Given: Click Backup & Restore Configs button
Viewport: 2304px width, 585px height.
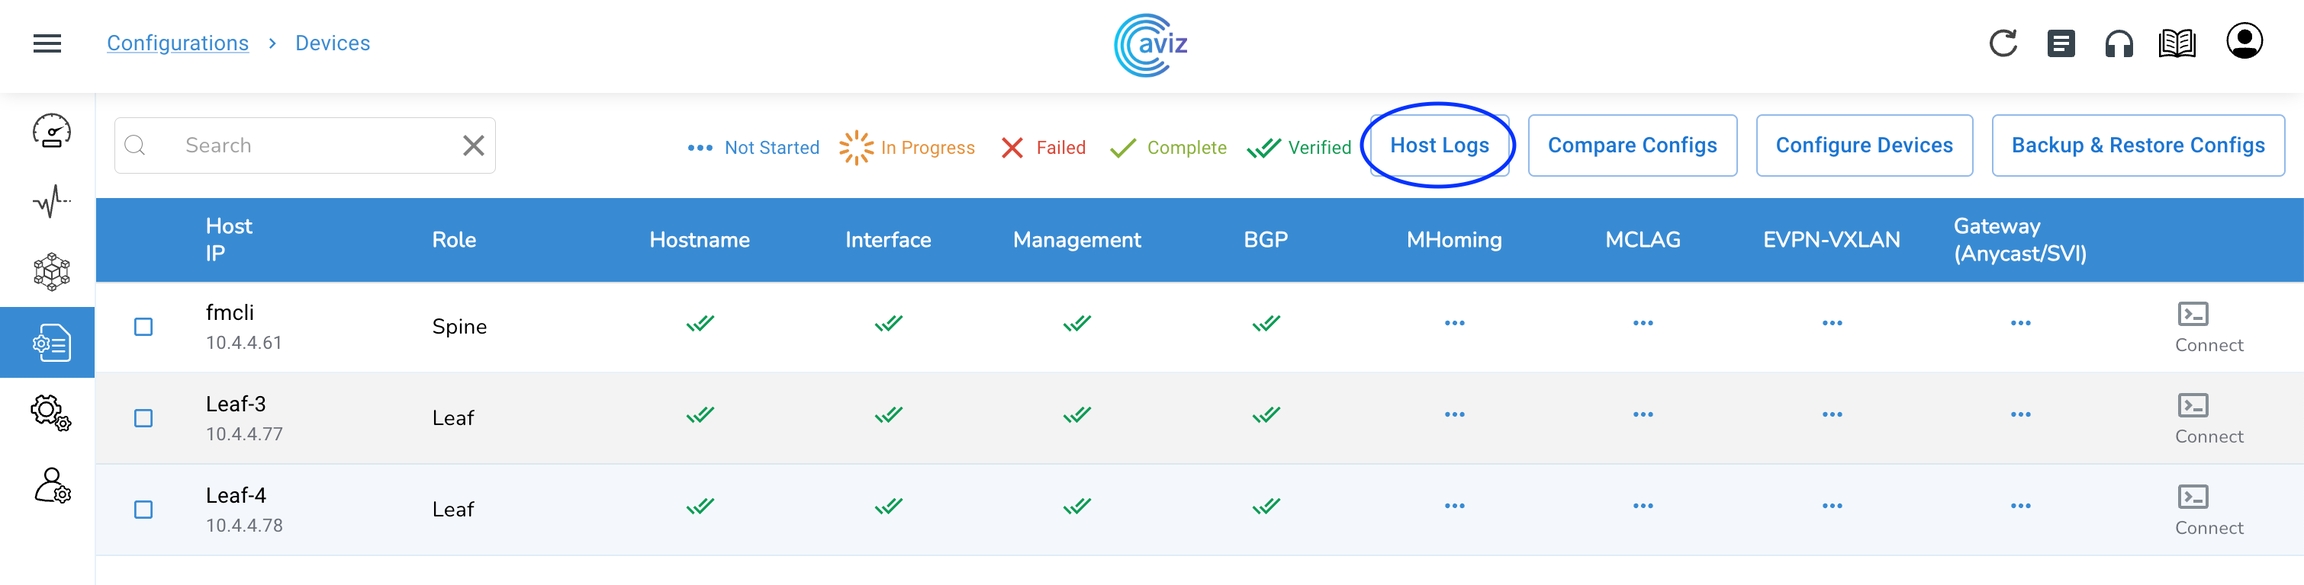Looking at the screenshot, I should click(x=2138, y=145).
